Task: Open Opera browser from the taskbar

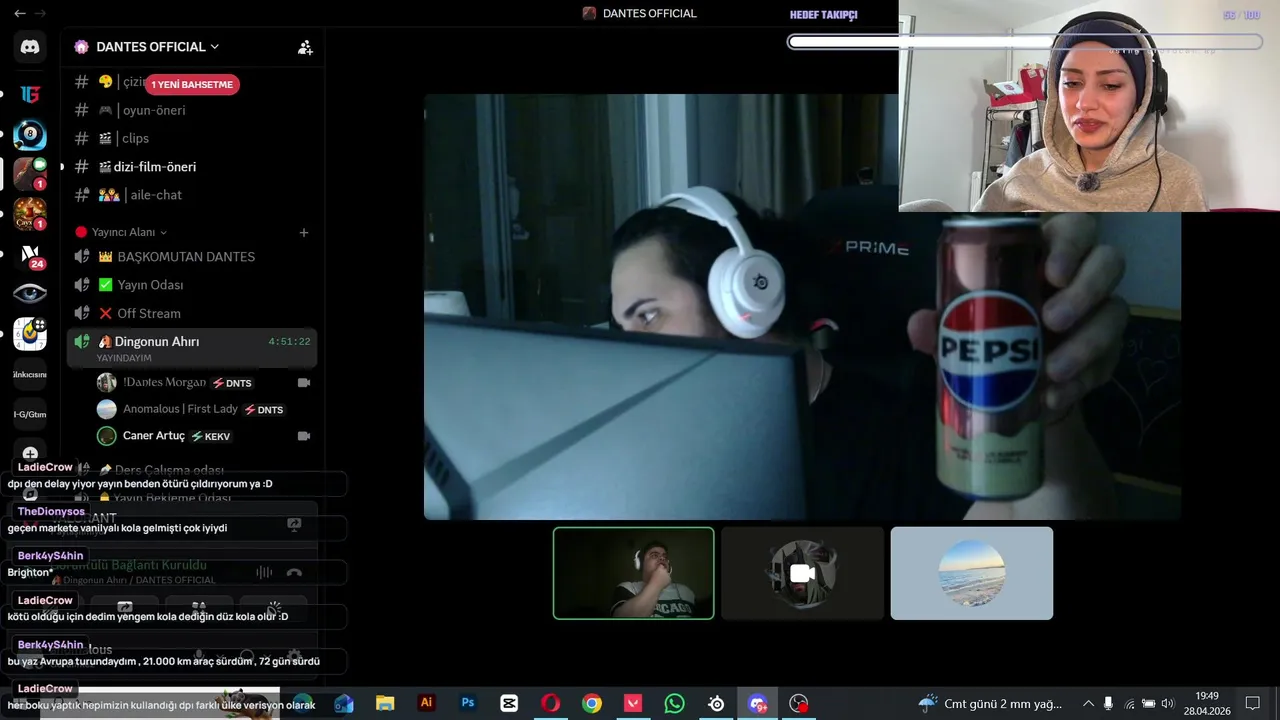Action: point(550,703)
